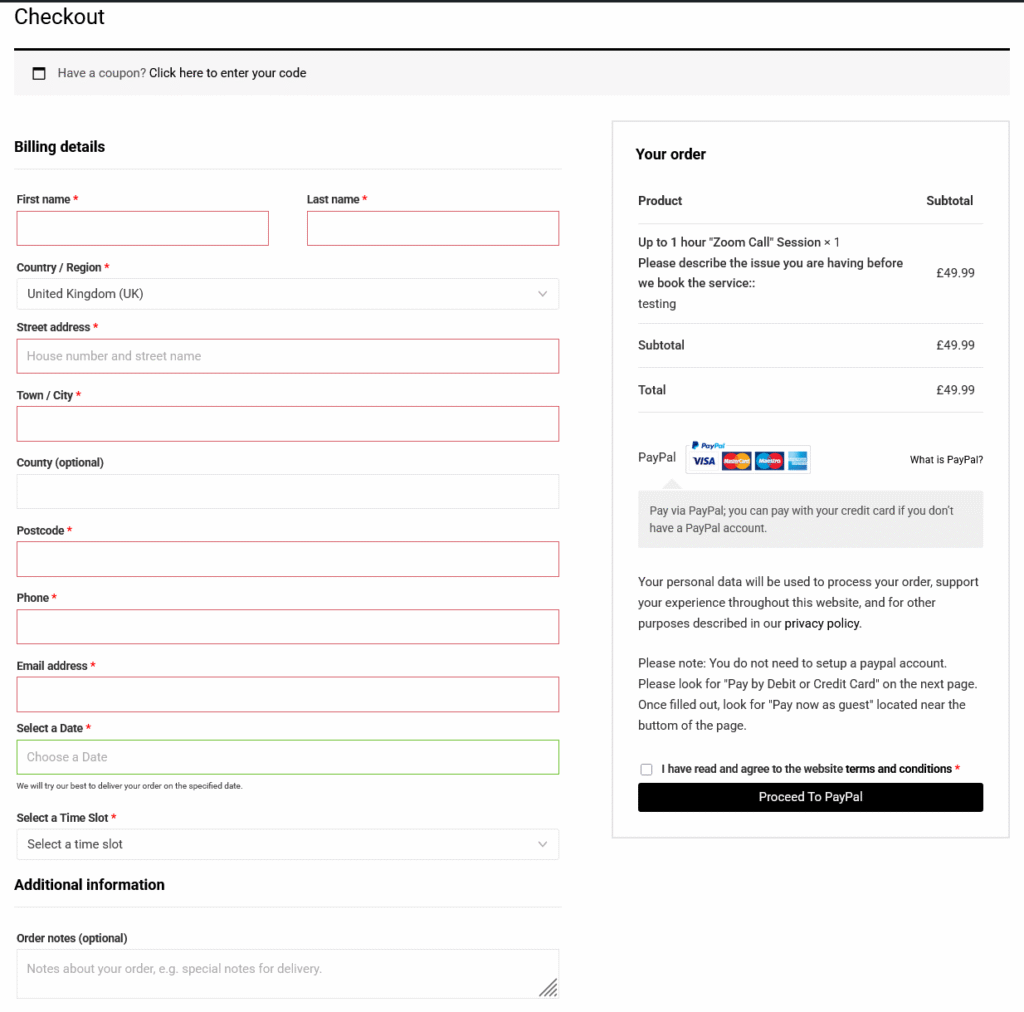Click the PayPal card logos image
Image resolution: width=1024 pixels, height=1012 pixels.
[x=748, y=458]
